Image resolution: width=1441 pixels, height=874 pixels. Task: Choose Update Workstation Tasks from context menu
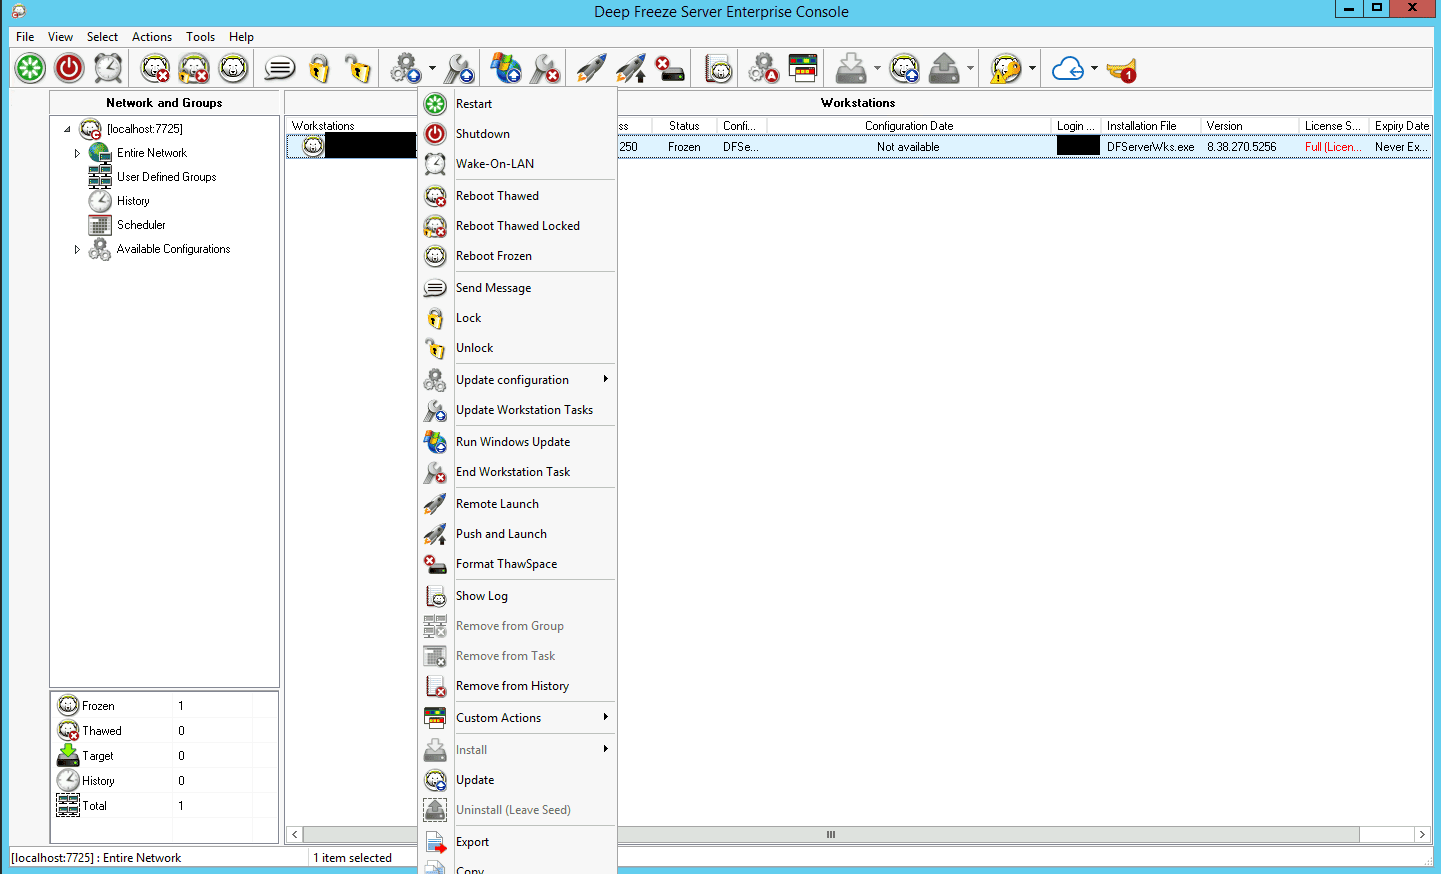coord(517,410)
